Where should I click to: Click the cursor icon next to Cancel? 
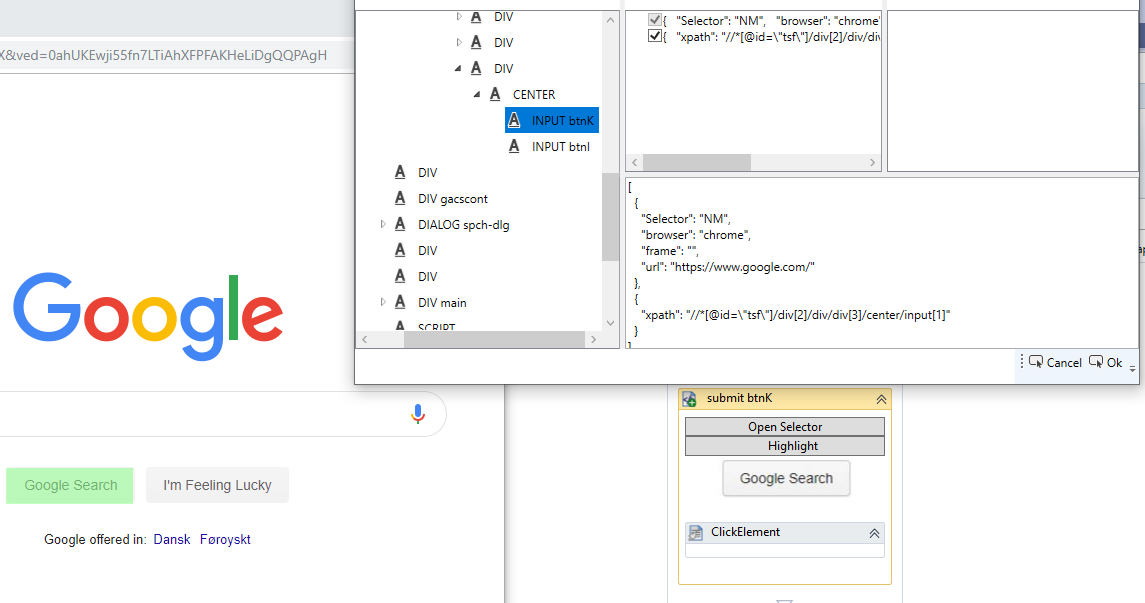(x=1035, y=362)
